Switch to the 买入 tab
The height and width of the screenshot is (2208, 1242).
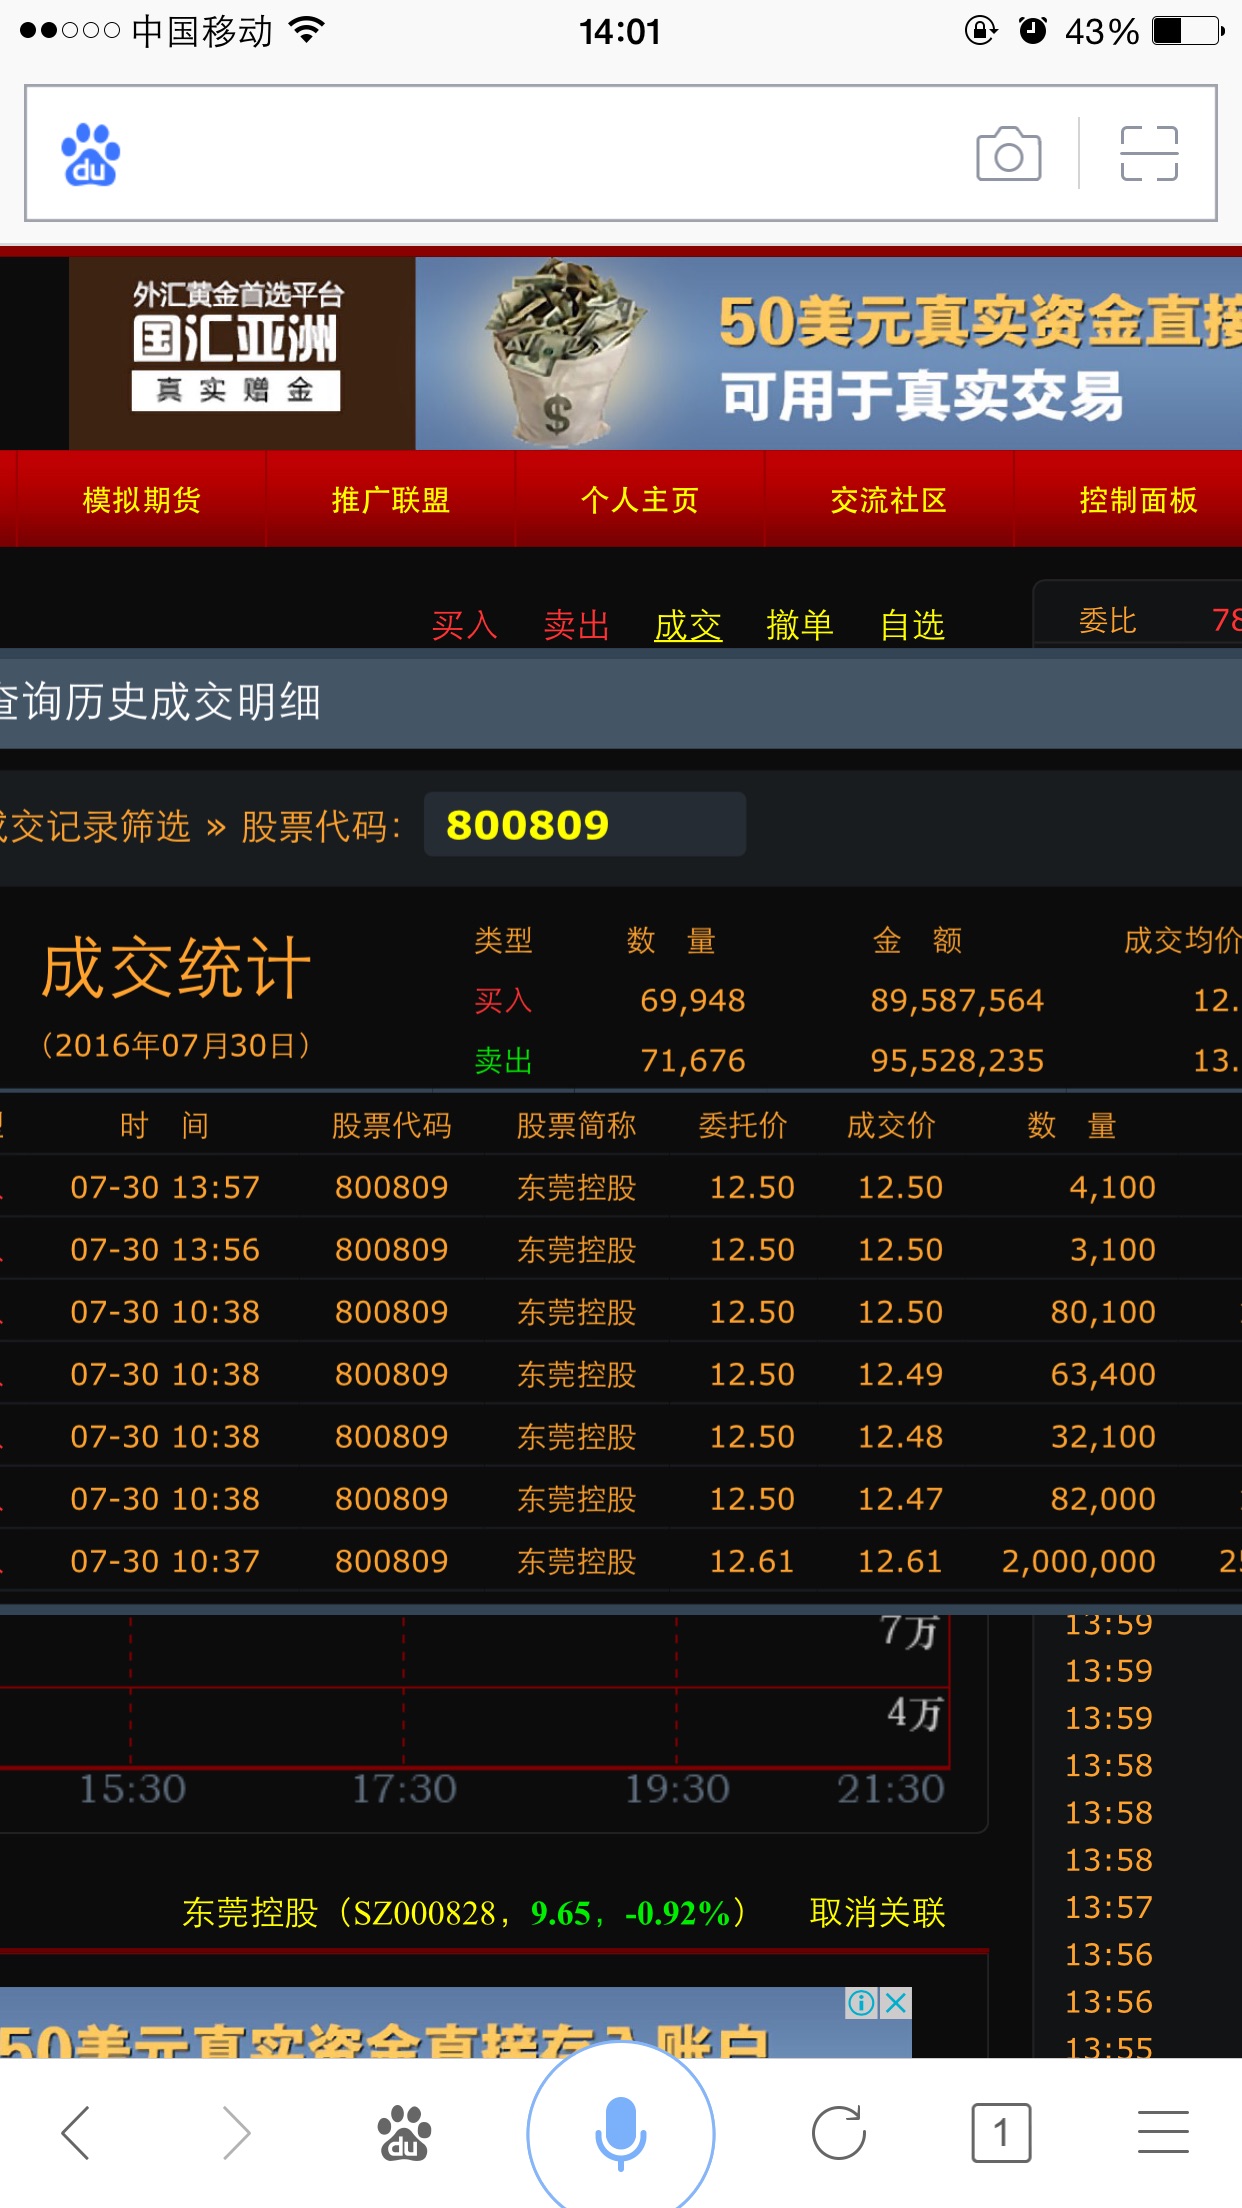point(464,626)
